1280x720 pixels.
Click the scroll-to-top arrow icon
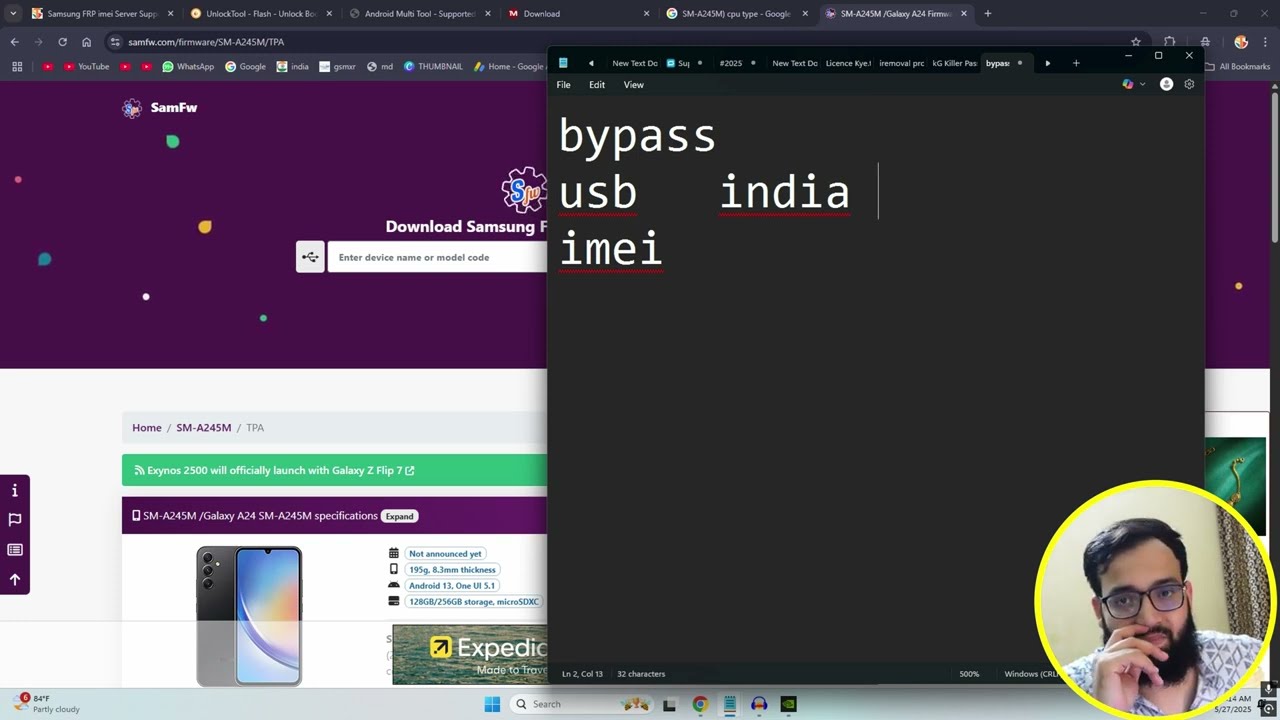tap(15, 579)
